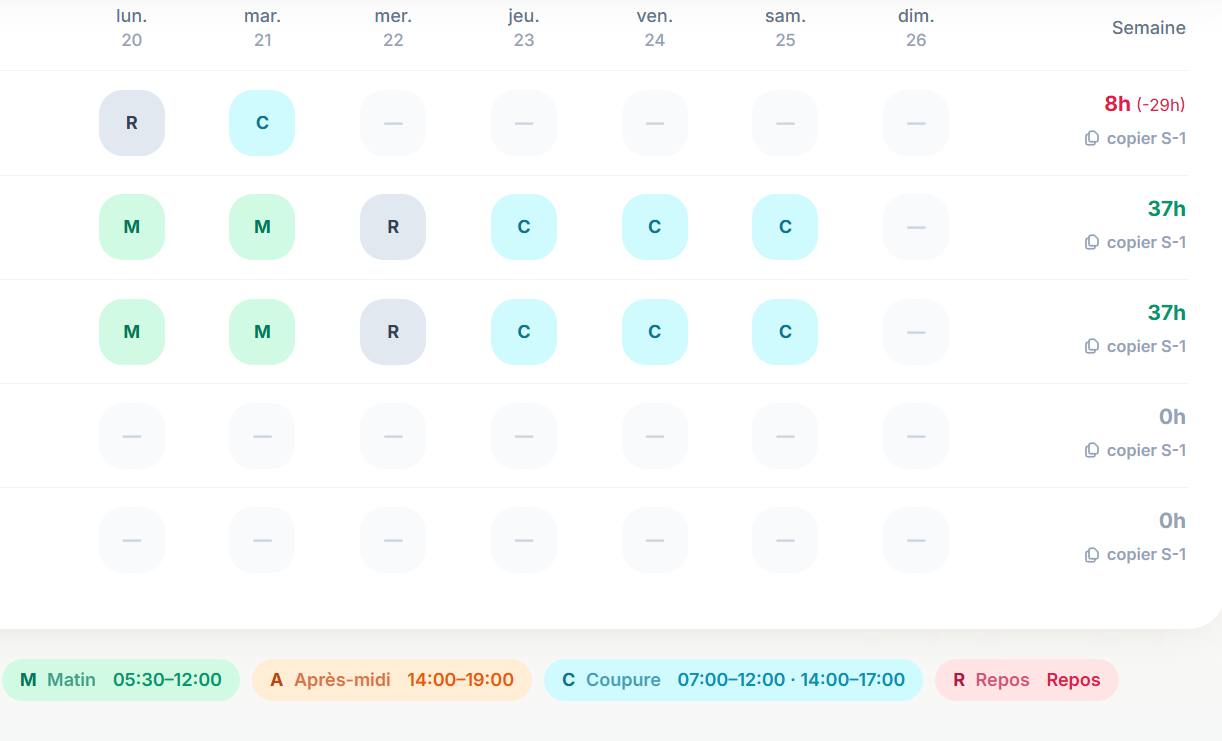
Task: Click the M shift on Tuesday 21, third row
Action: pos(262,331)
